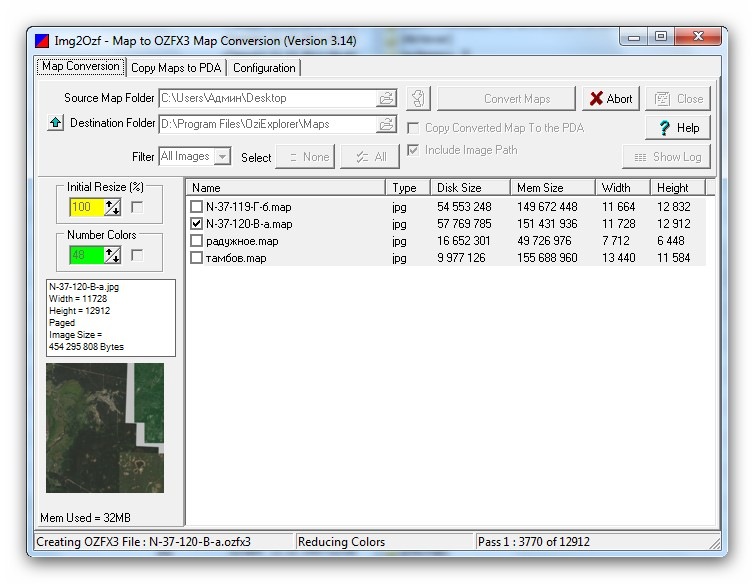Sort by the Disk Size column header
The width and height of the screenshot is (755, 584).
pos(469,188)
